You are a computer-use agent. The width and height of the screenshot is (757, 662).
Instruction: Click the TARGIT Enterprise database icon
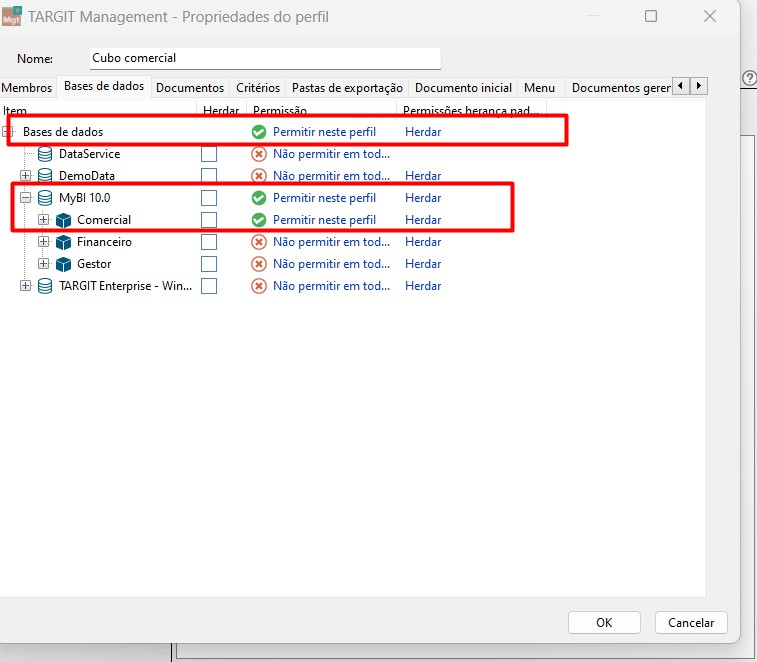click(45, 286)
